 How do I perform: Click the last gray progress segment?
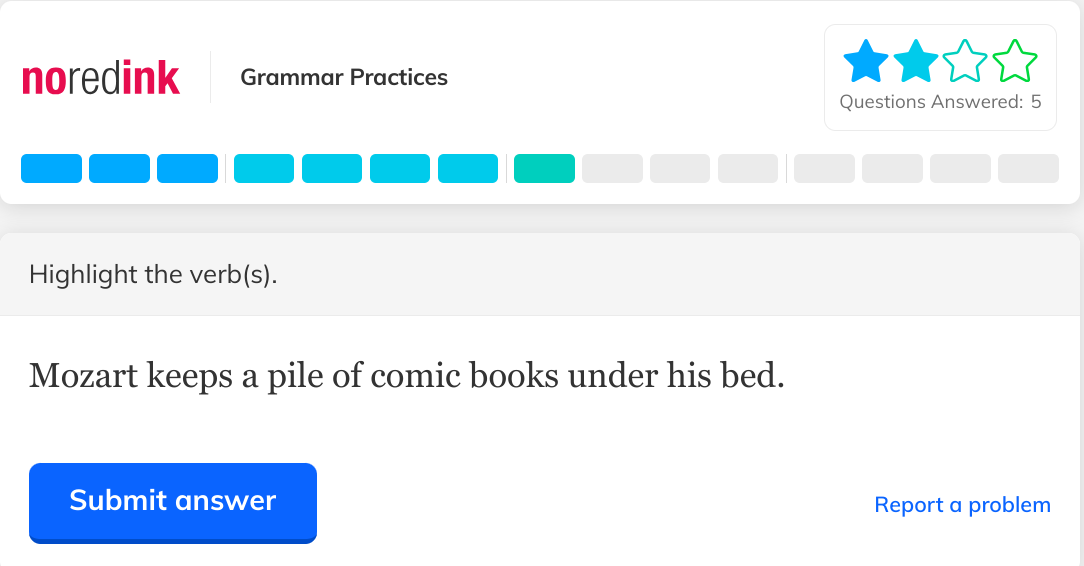click(x=1028, y=169)
